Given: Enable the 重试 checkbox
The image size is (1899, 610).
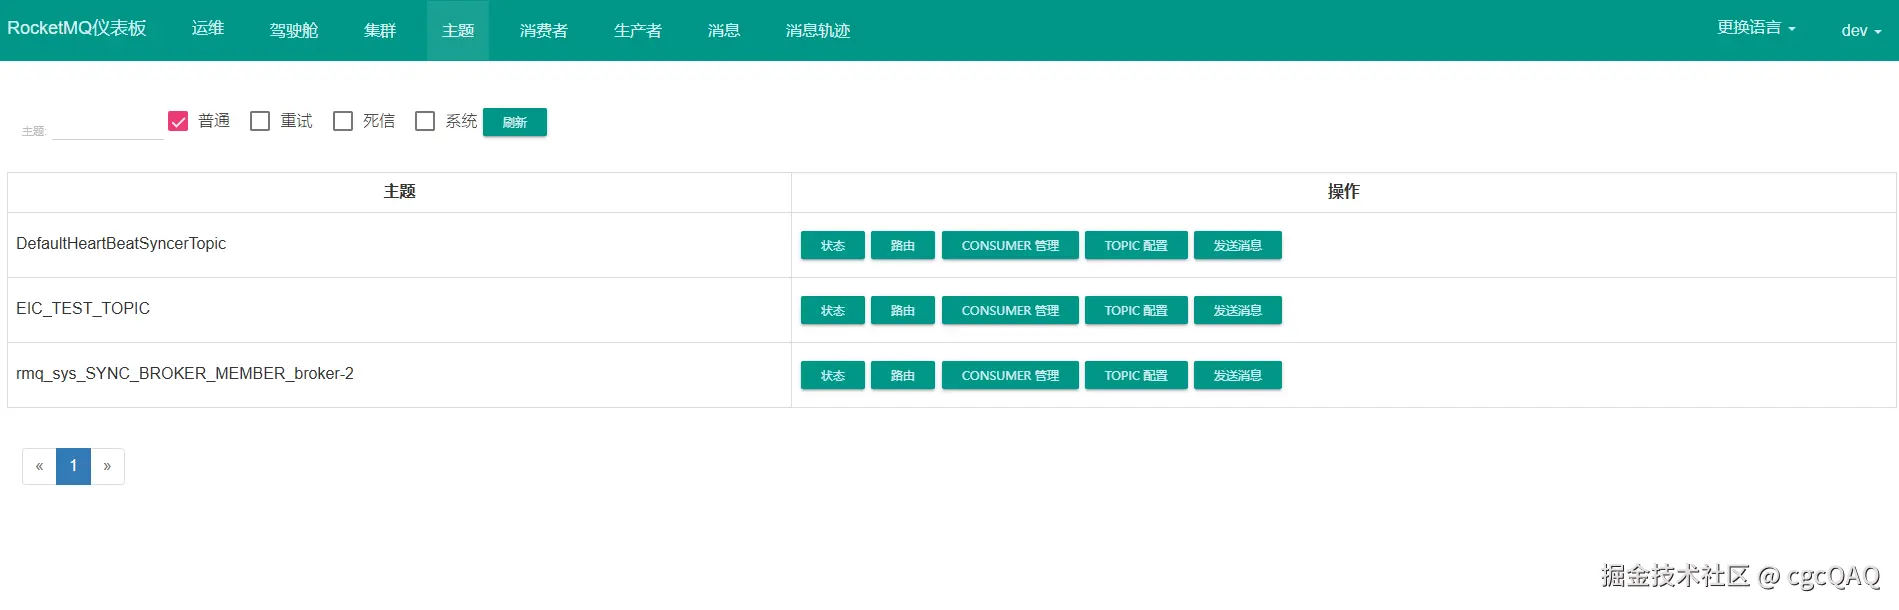Looking at the screenshot, I should tap(260, 121).
